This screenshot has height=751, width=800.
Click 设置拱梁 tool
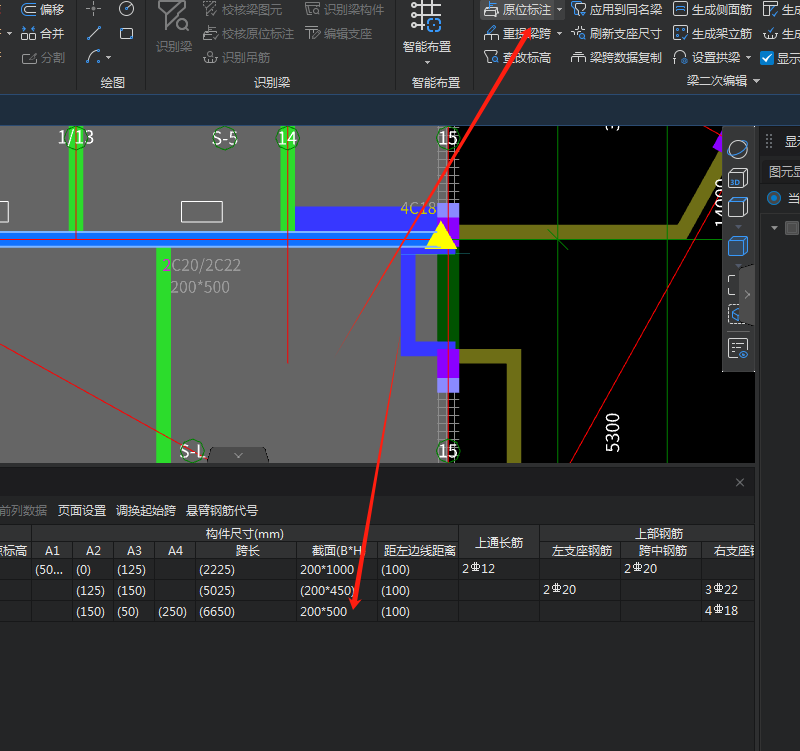click(707, 58)
